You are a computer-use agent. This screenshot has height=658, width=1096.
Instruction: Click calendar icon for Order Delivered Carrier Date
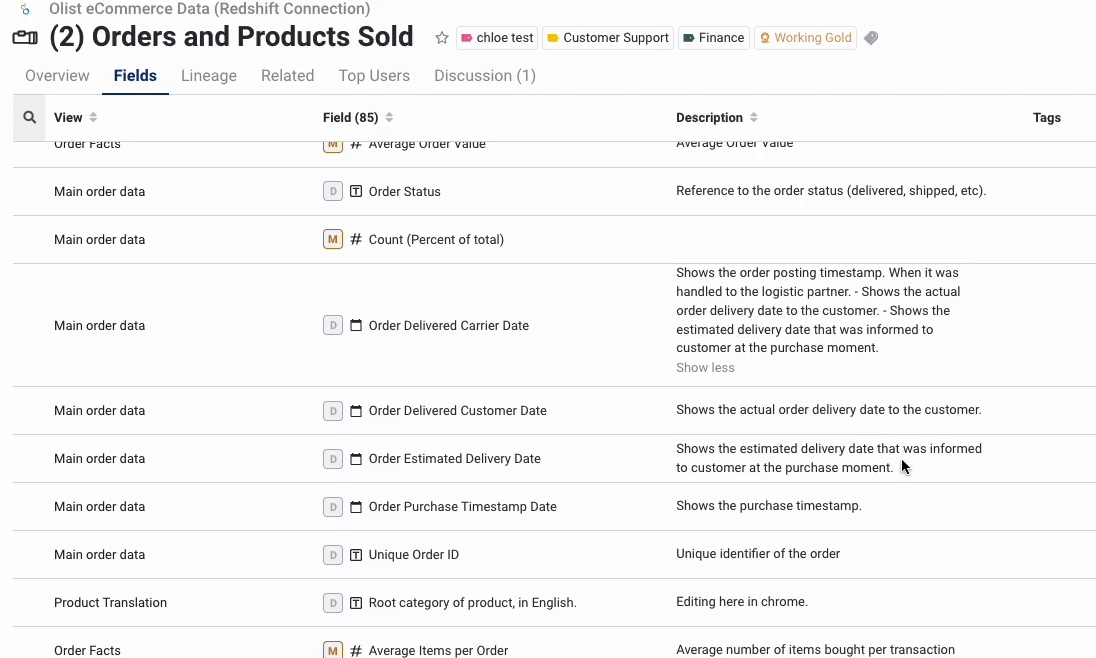[356, 325]
